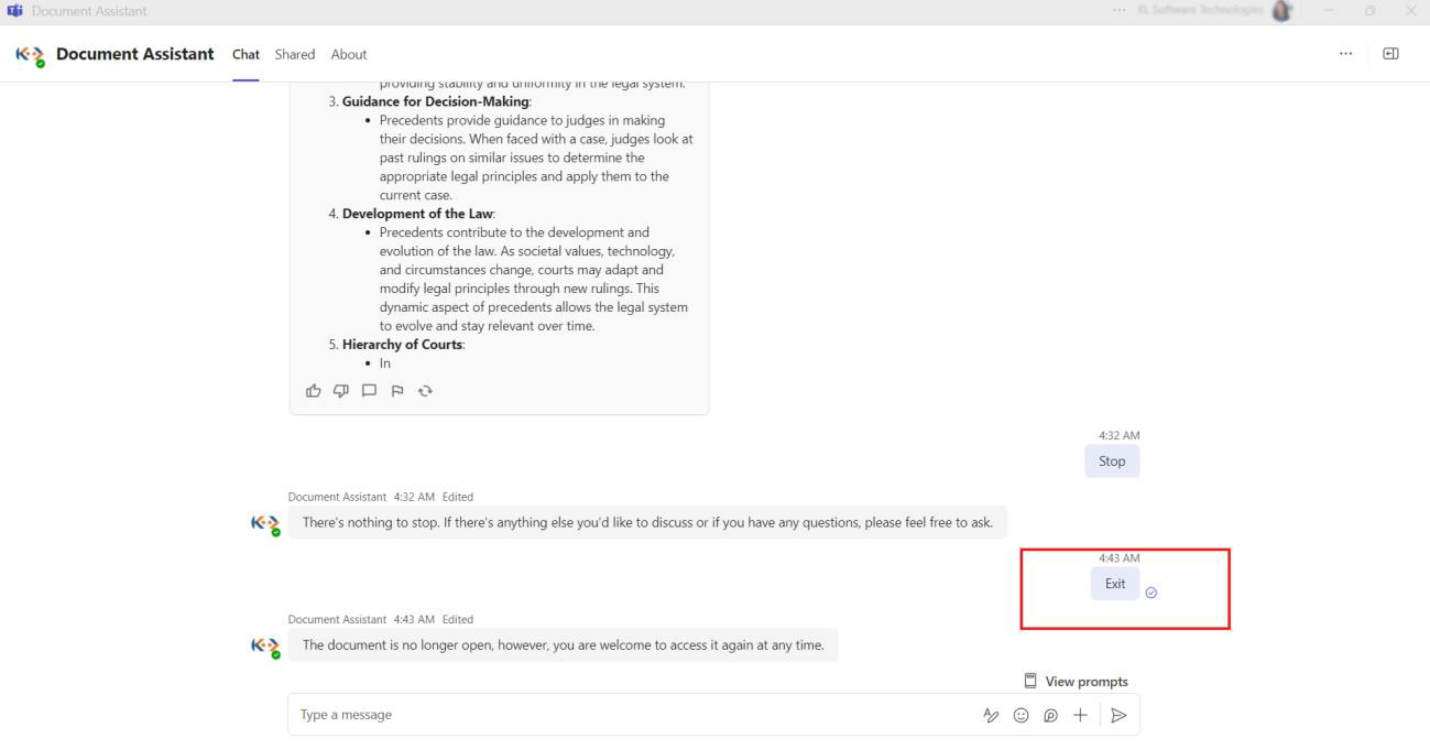The height and width of the screenshot is (749, 1430).
Task: Select the Exit message bubble
Action: coord(1115,584)
